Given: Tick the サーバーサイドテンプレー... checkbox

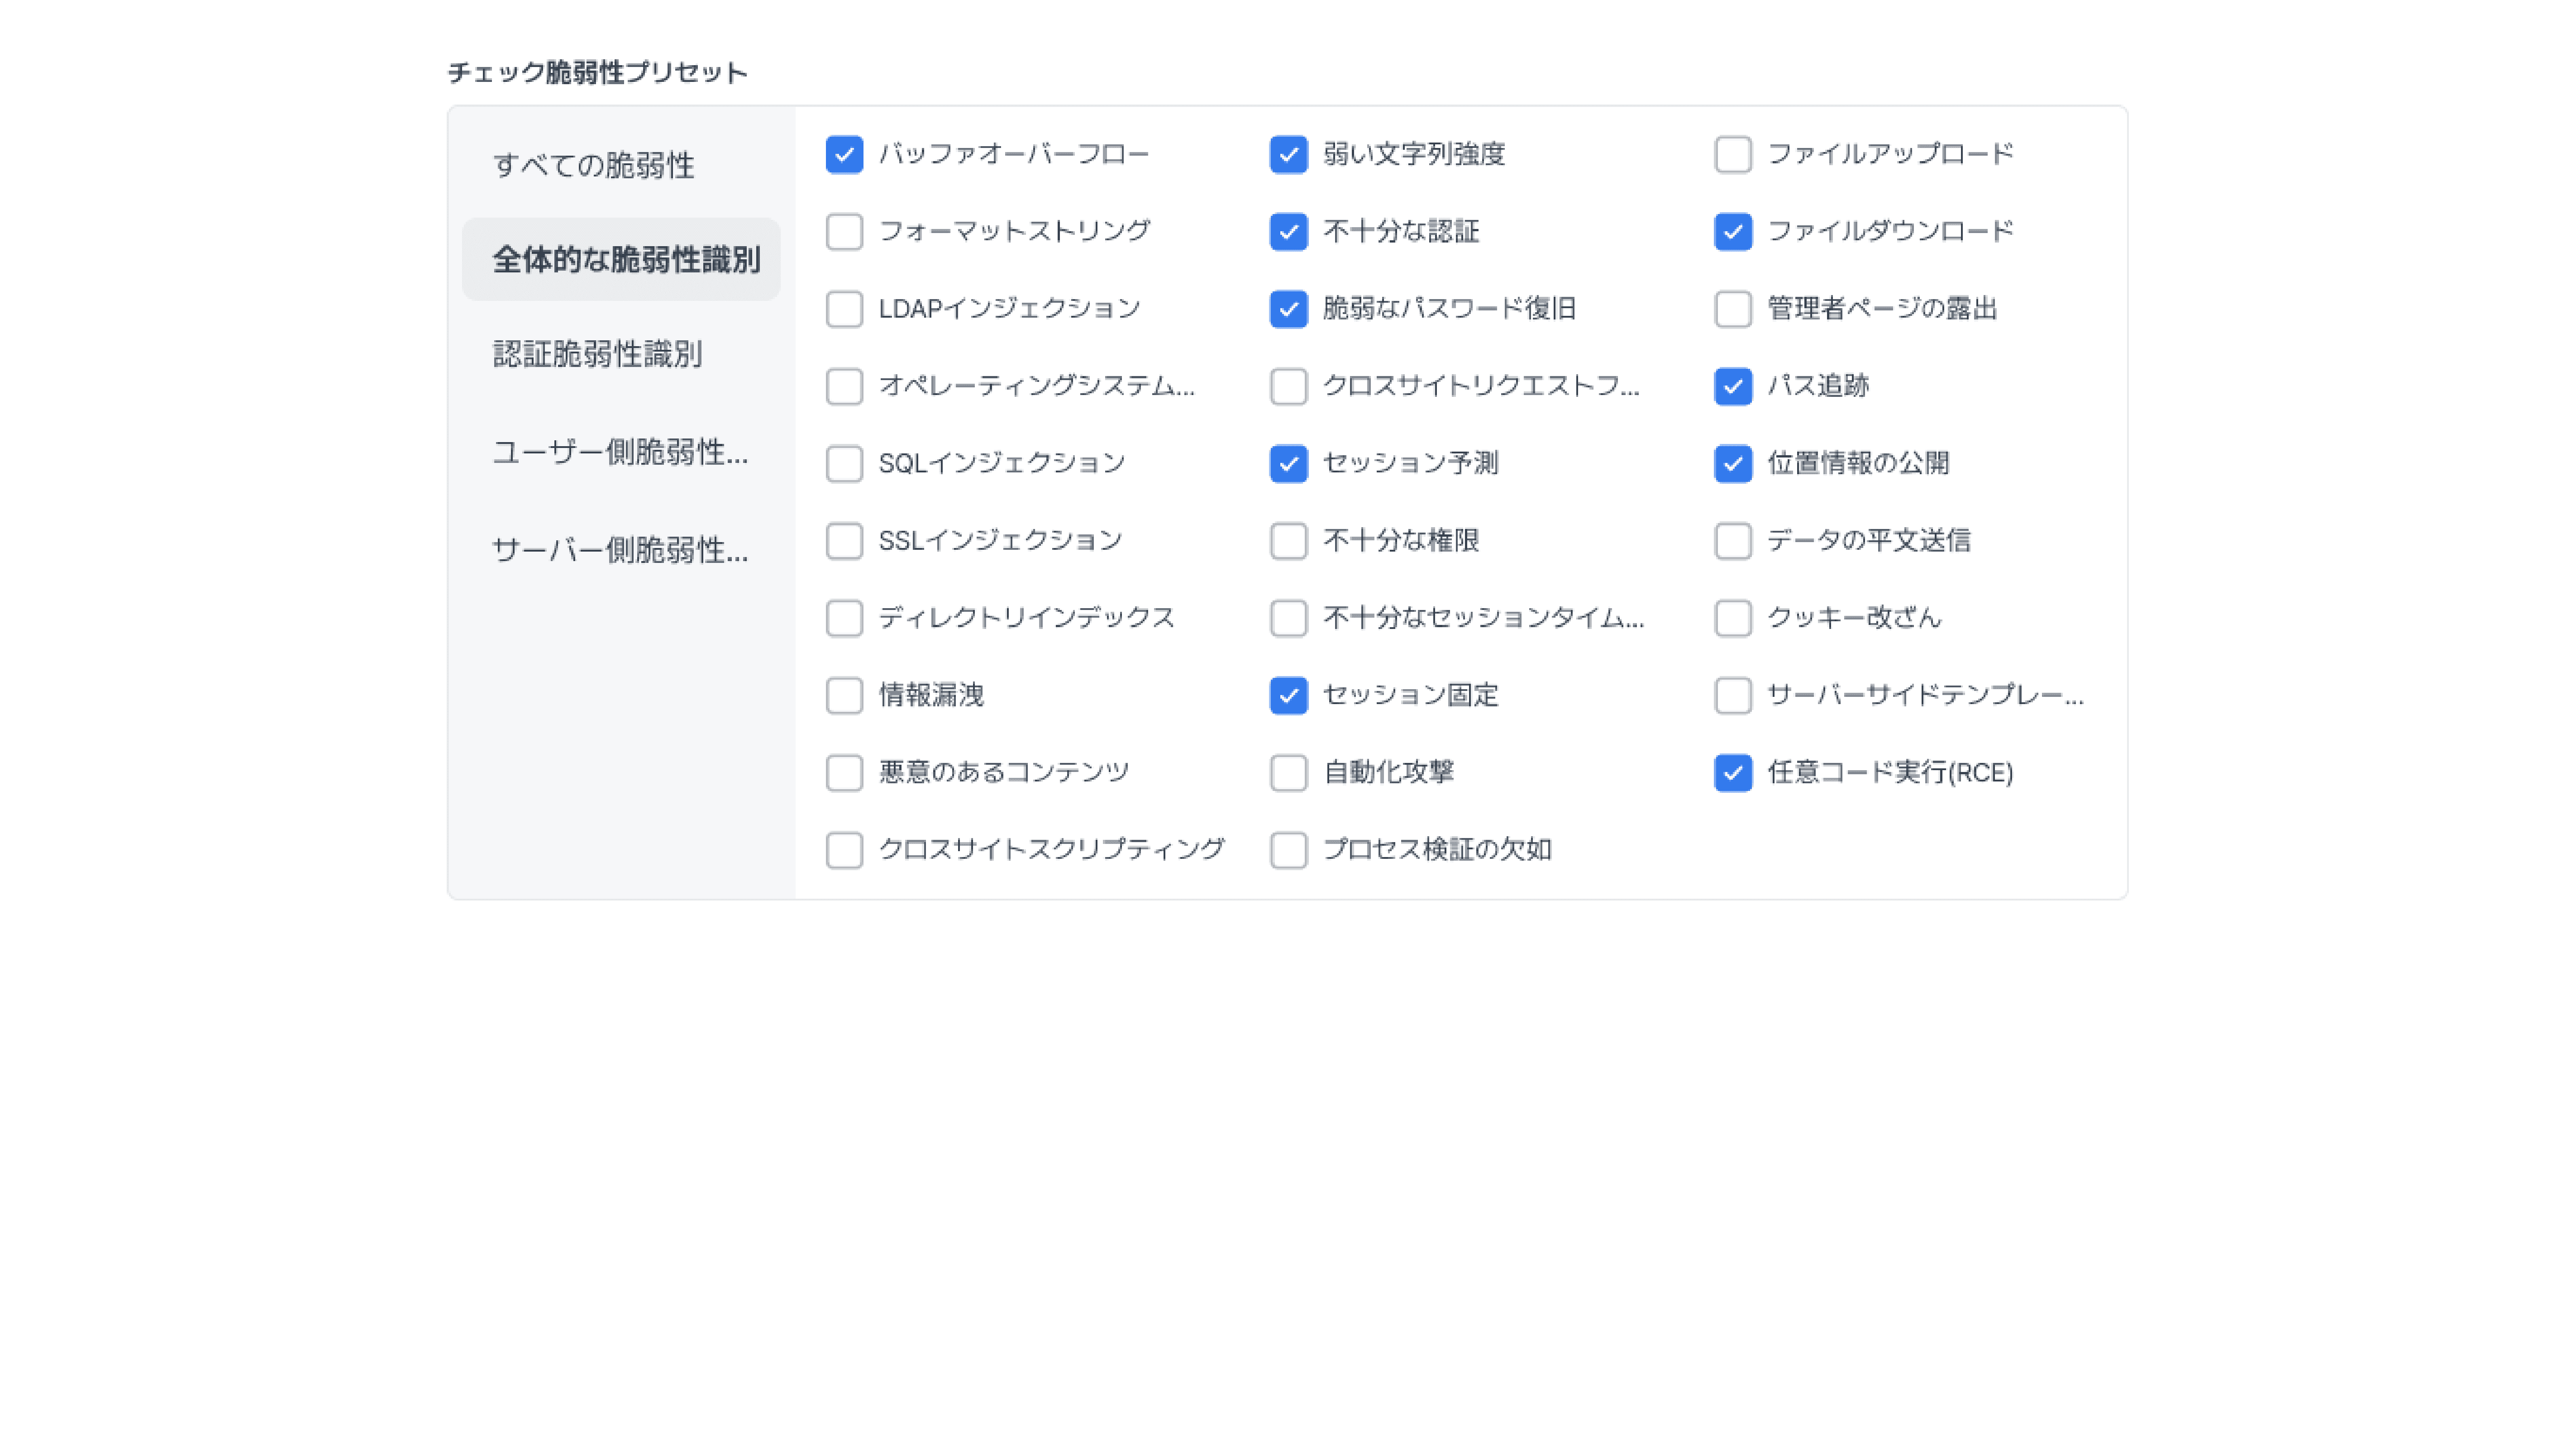Looking at the screenshot, I should pos(1733,695).
